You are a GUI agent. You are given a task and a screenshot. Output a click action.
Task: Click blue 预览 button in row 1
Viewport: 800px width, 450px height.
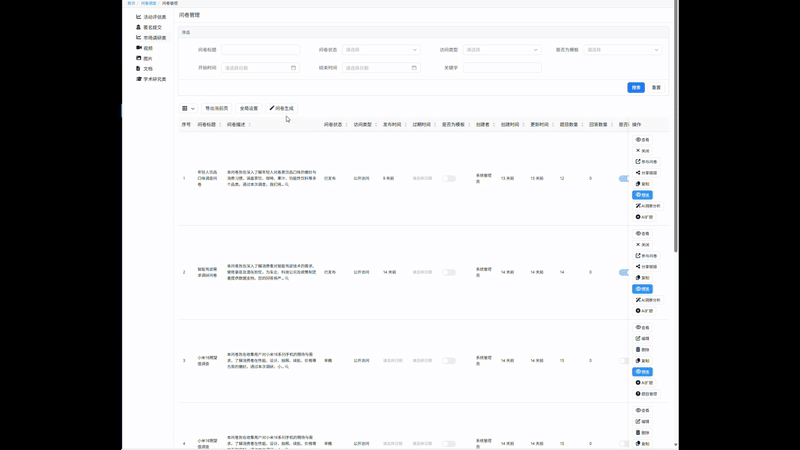(x=642, y=195)
